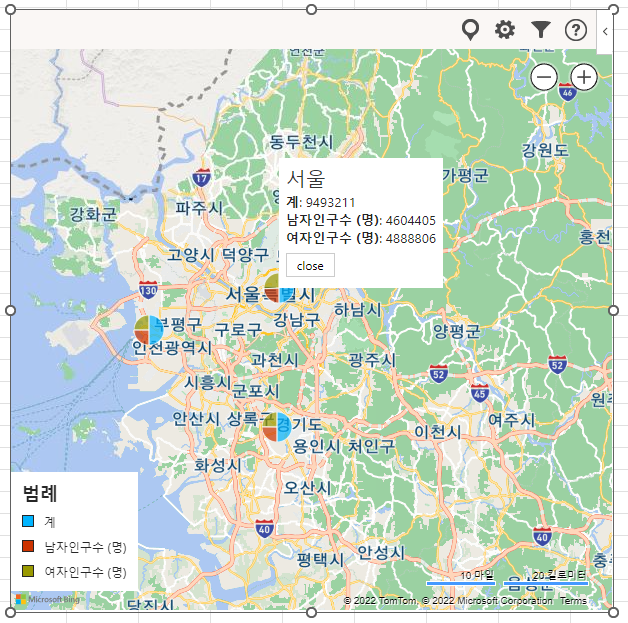This screenshot has height=623, width=628.
Task: Click the 서울 popup title
Action: tap(306, 179)
